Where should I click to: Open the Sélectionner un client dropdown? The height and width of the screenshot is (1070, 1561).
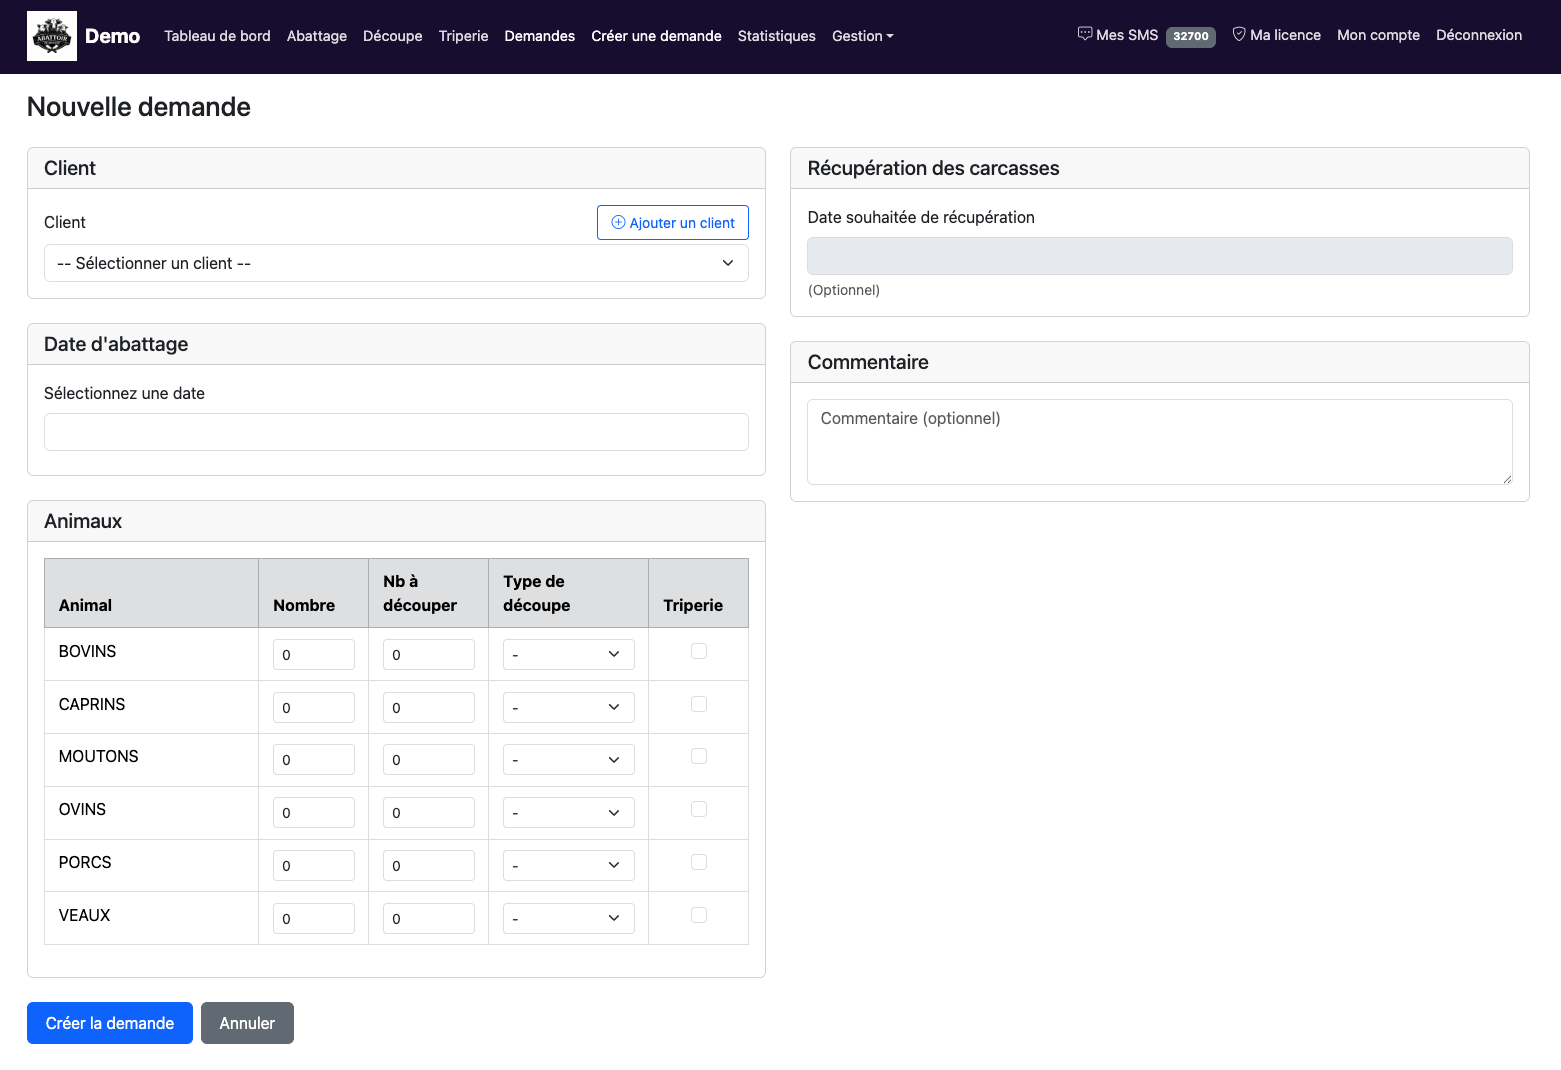396,263
